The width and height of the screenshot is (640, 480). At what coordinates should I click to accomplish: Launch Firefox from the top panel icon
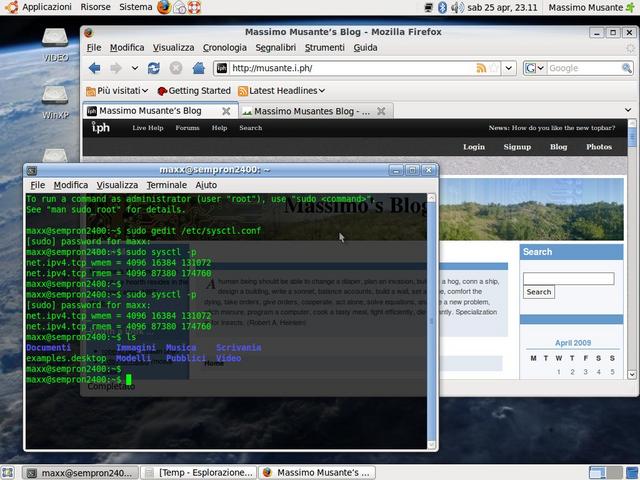164,7
